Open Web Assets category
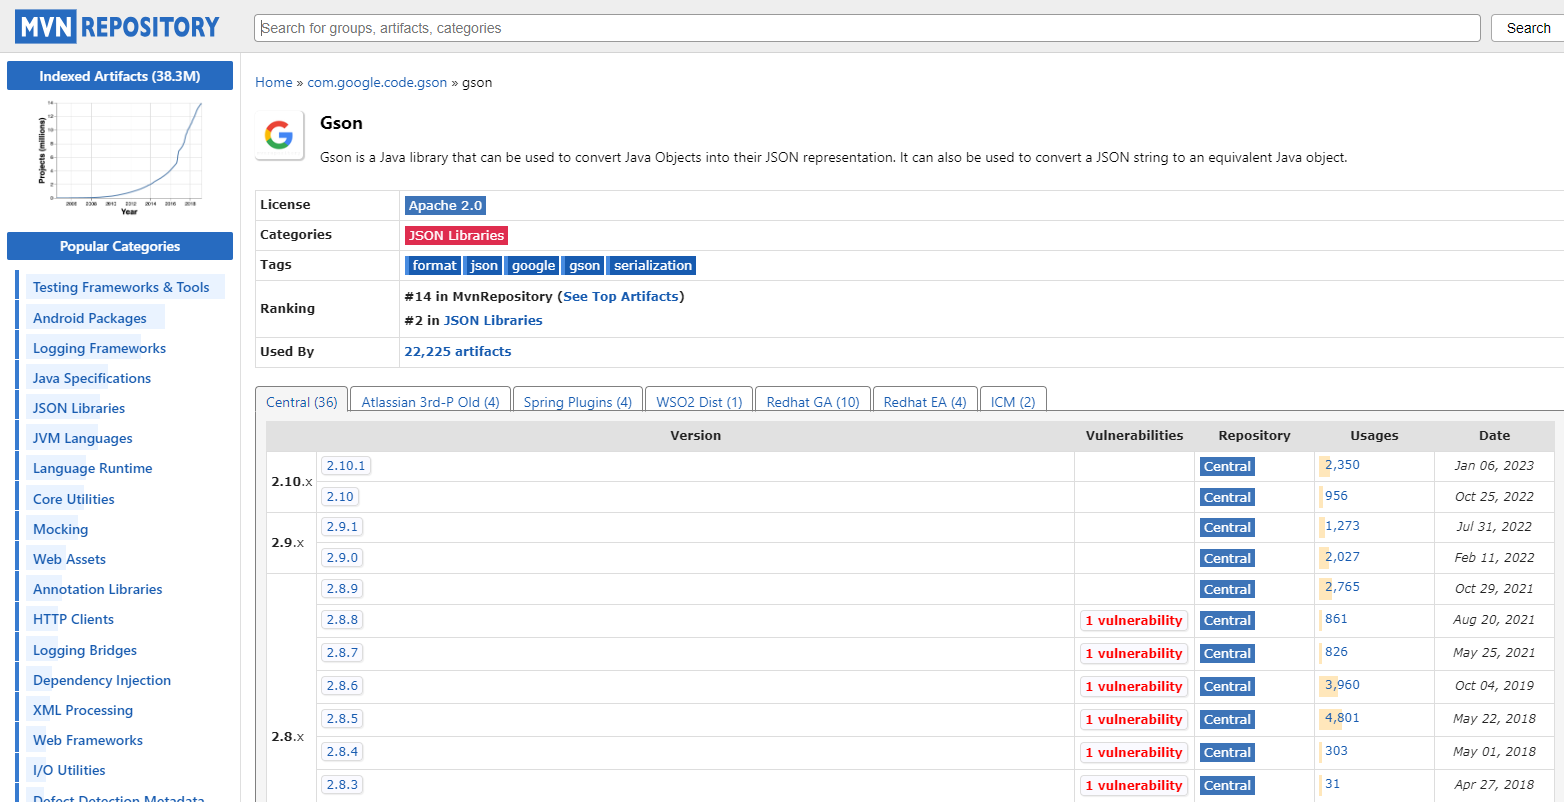 69,559
